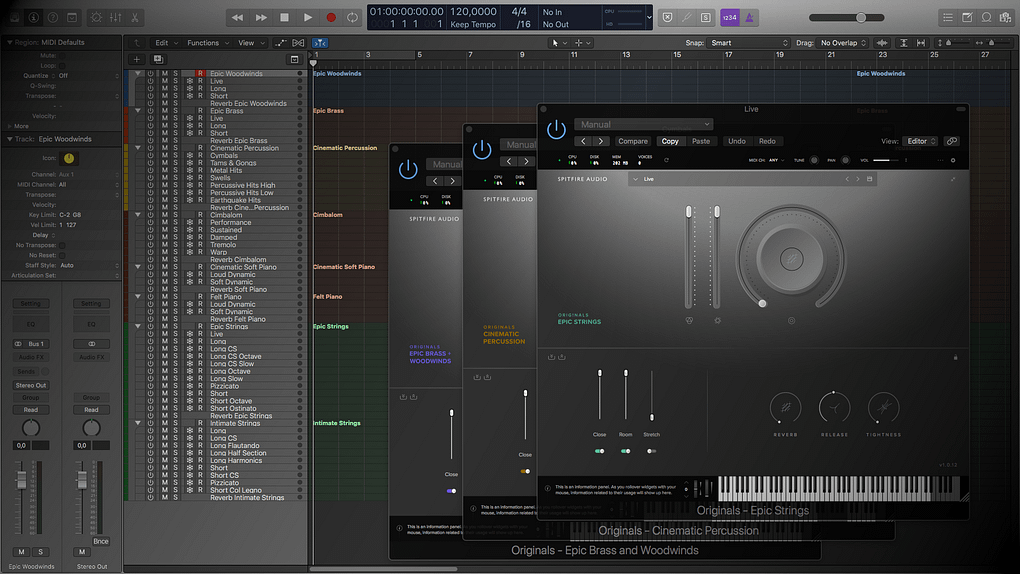Click Paste in Epic Strings plugin header

click(x=701, y=141)
